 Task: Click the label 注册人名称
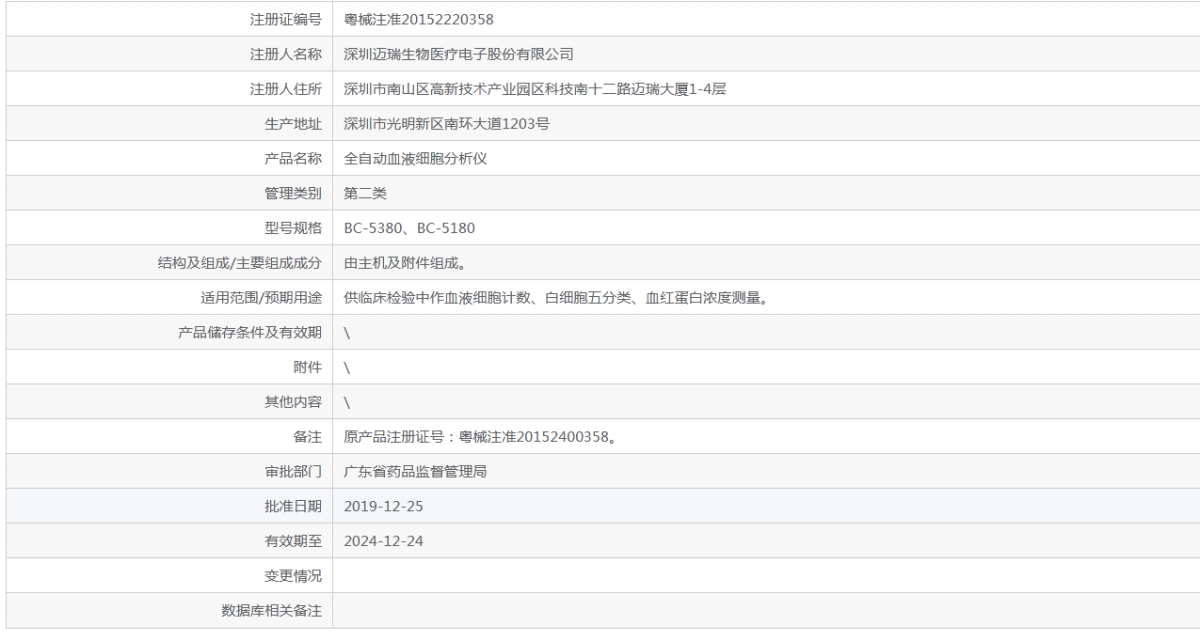pos(286,54)
